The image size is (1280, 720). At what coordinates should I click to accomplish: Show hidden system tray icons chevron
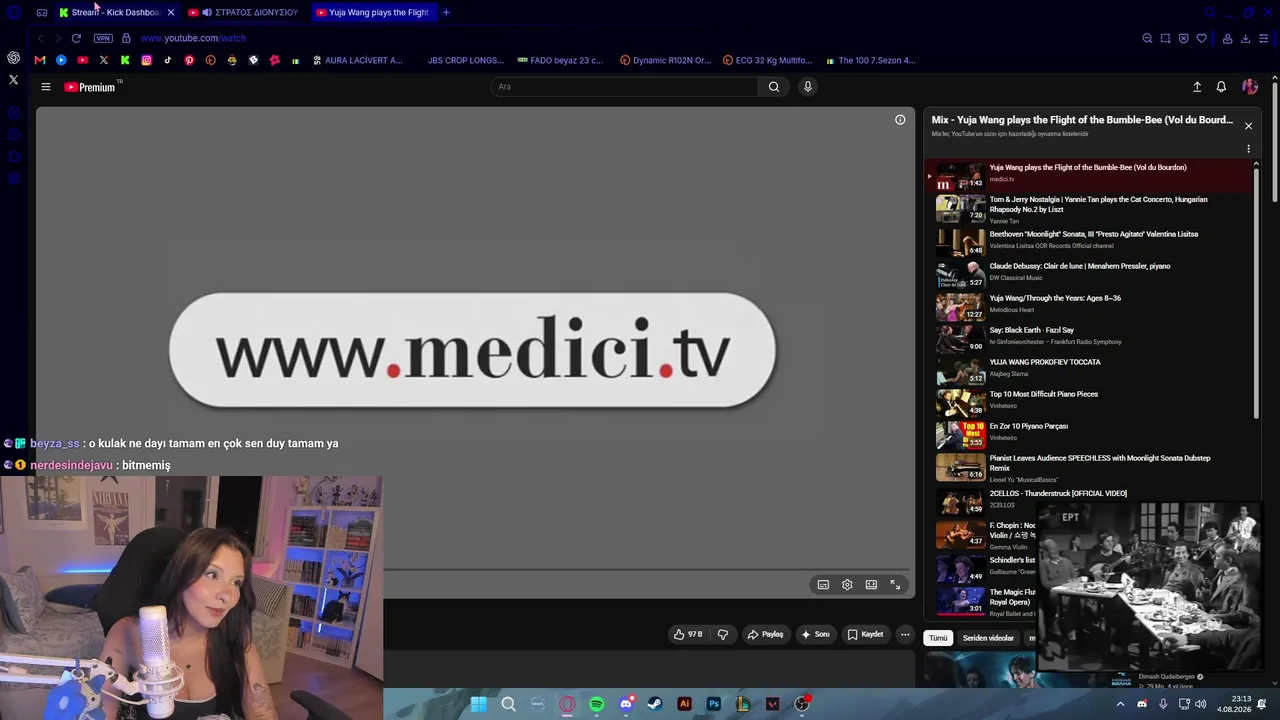[1120, 704]
